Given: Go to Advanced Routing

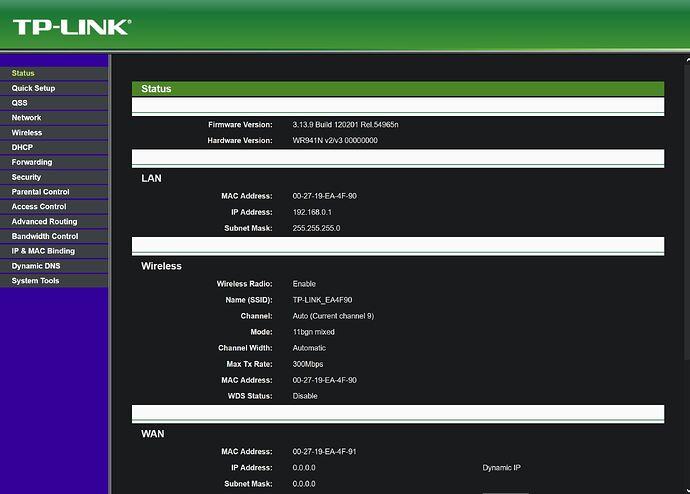Looking at the screenshot, I should pyautogui.click(x=54, y=221).
